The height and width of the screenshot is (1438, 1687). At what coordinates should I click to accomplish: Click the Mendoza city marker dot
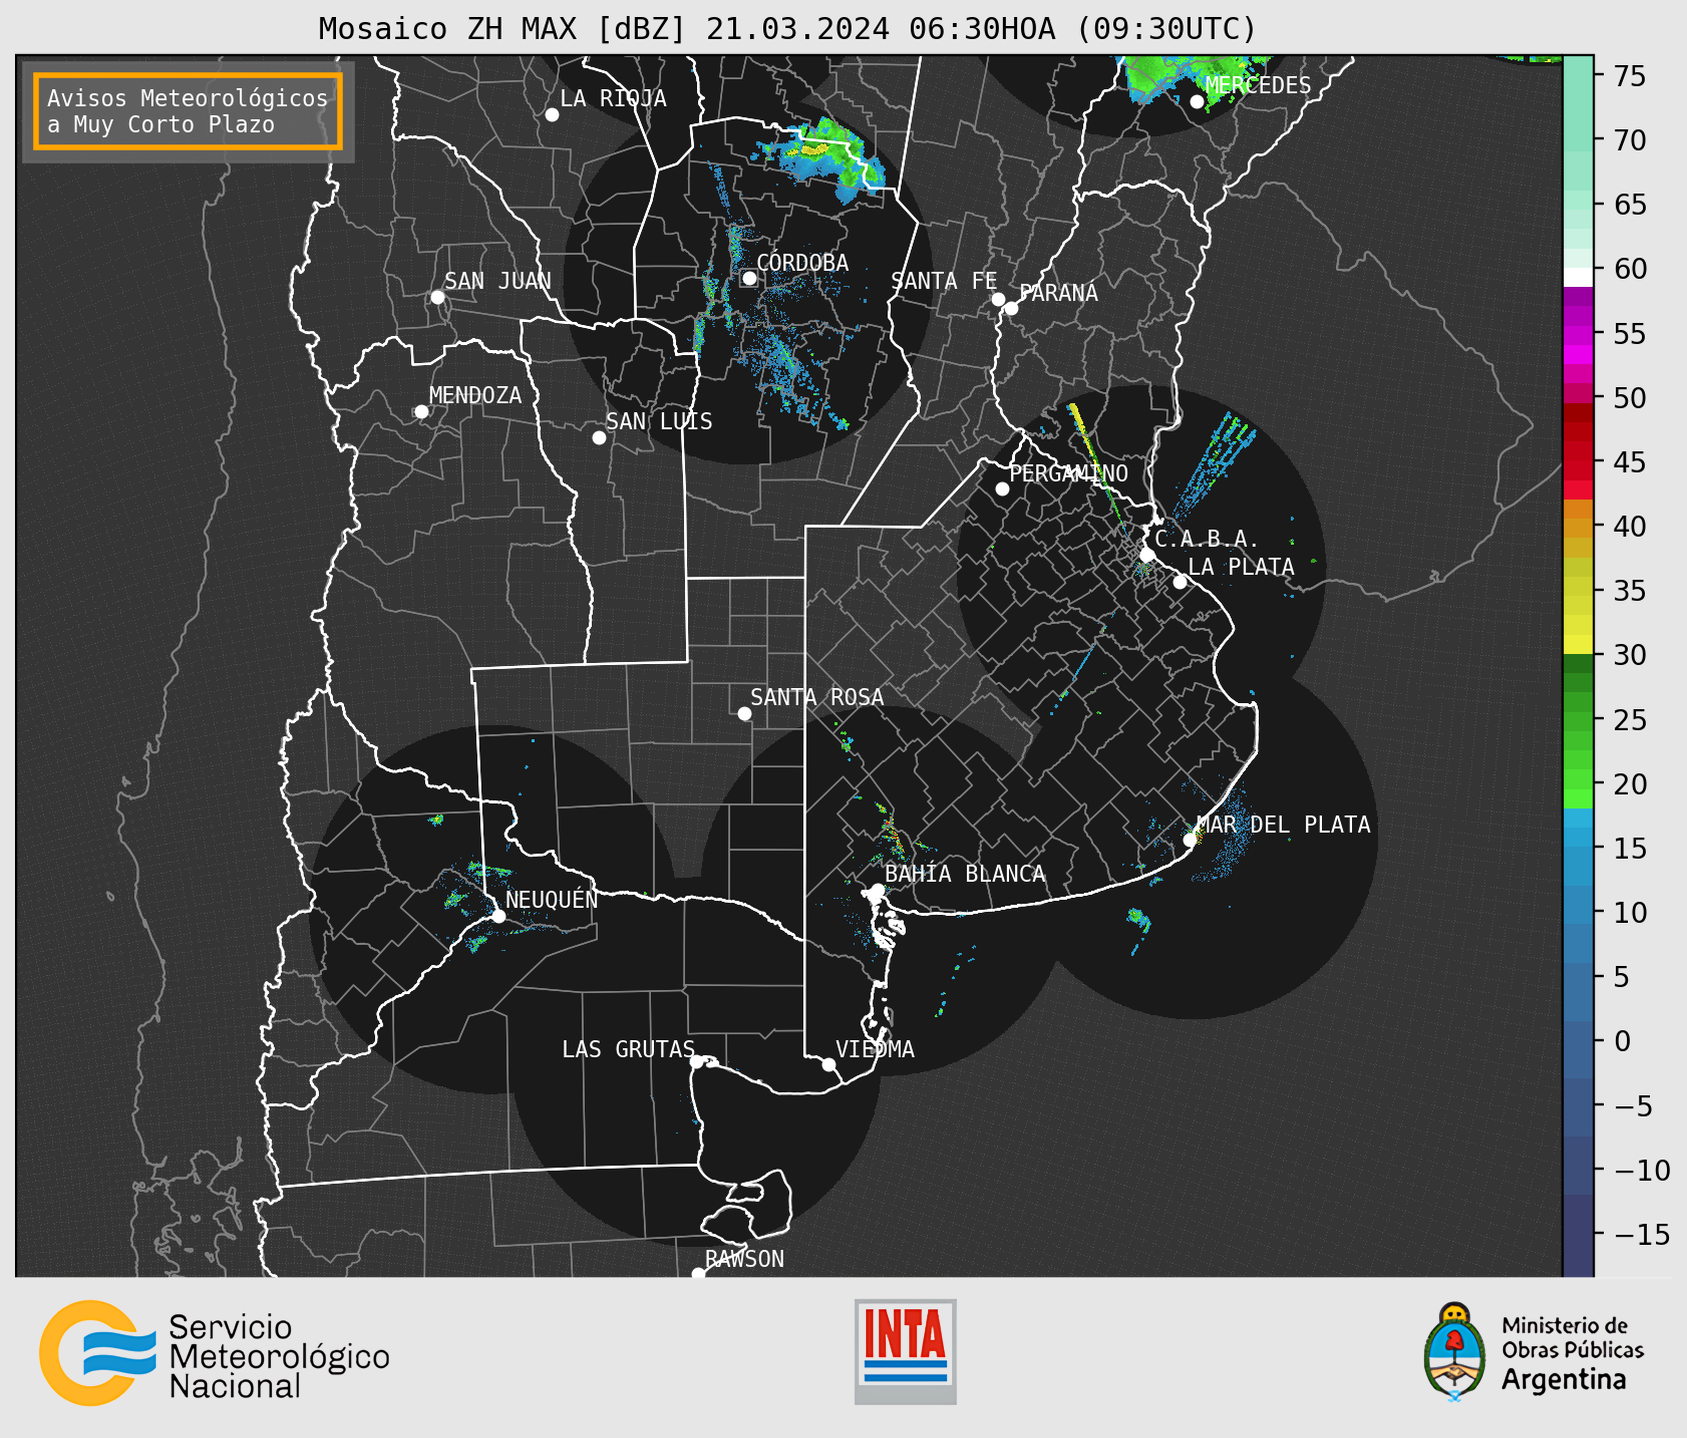point(422,412)
